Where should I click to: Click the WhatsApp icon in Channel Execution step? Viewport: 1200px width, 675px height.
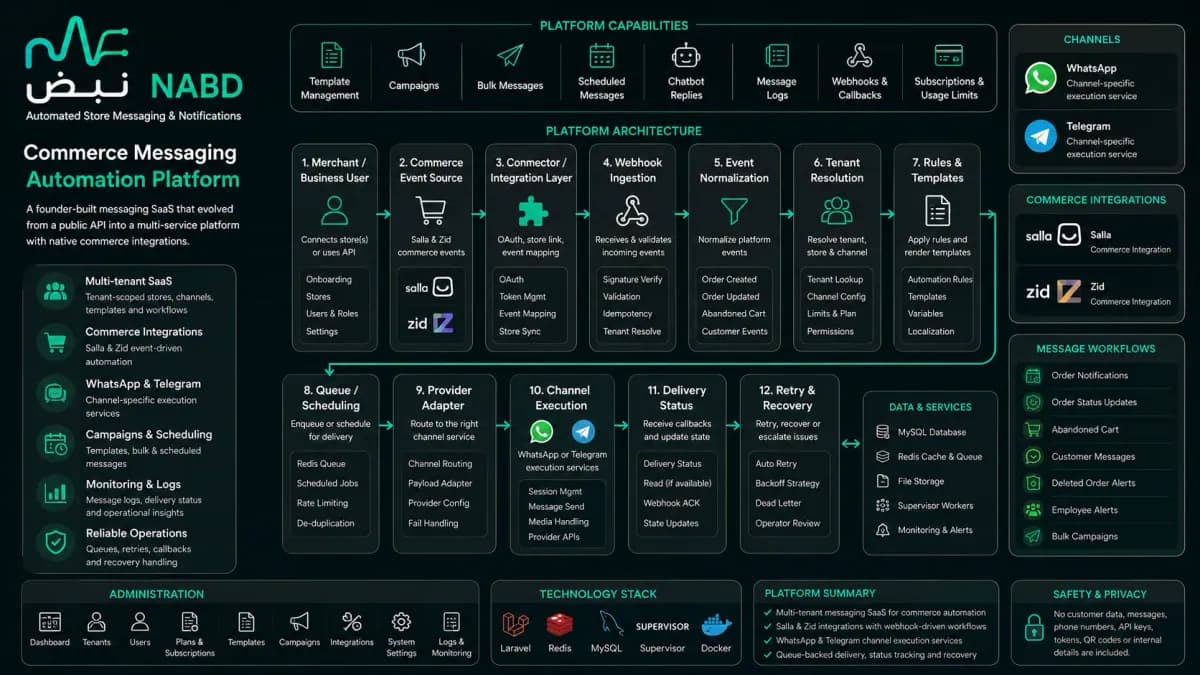[541, 432]
